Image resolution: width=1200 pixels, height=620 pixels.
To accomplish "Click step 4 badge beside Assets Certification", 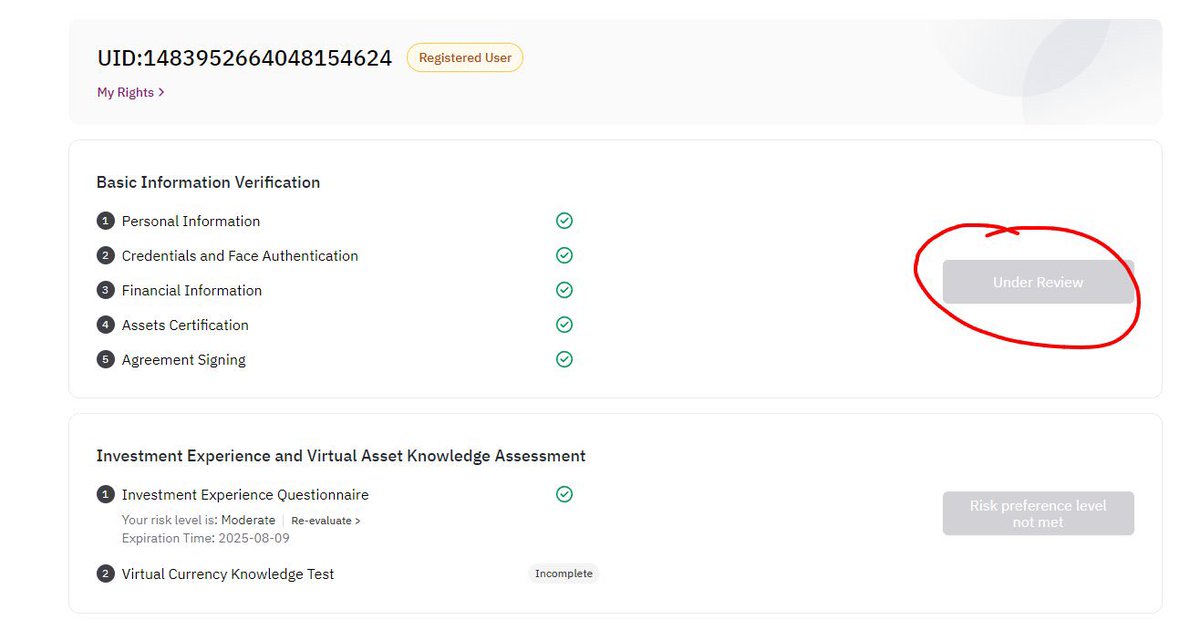I will 105,325.
